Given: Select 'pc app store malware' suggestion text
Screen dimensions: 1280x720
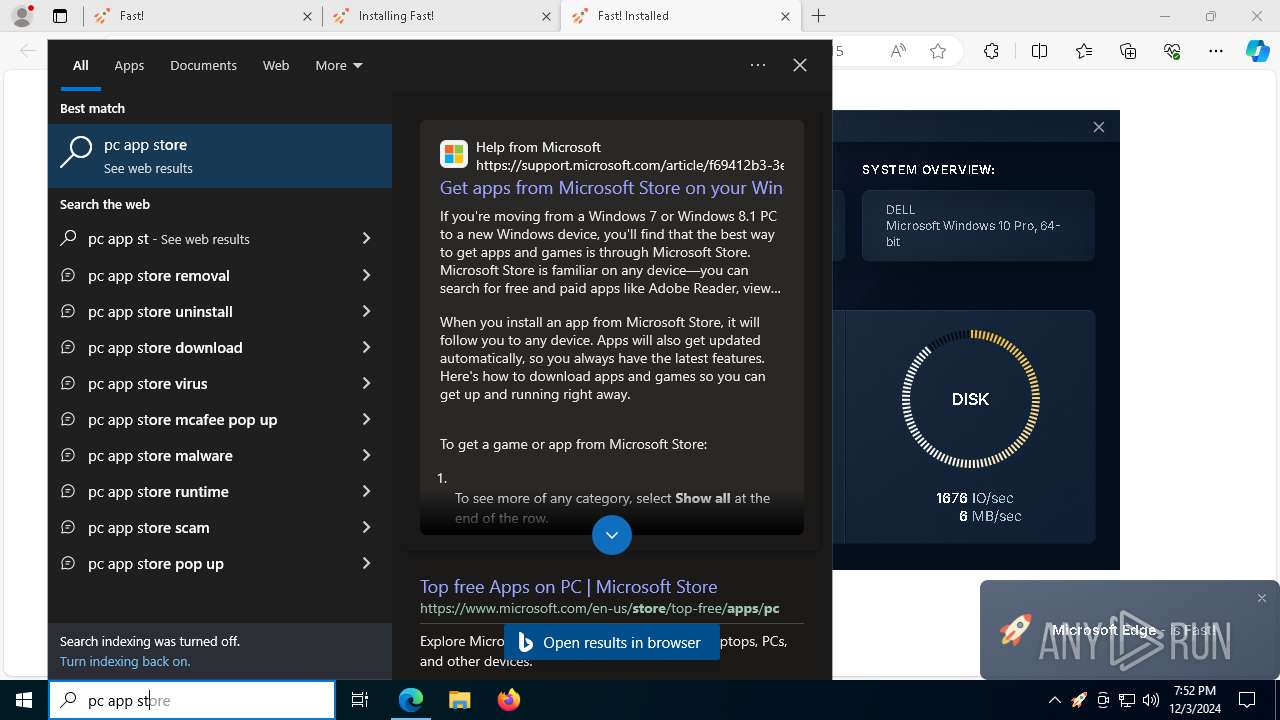Looking at the screenshot, I should tap(160, 455).
